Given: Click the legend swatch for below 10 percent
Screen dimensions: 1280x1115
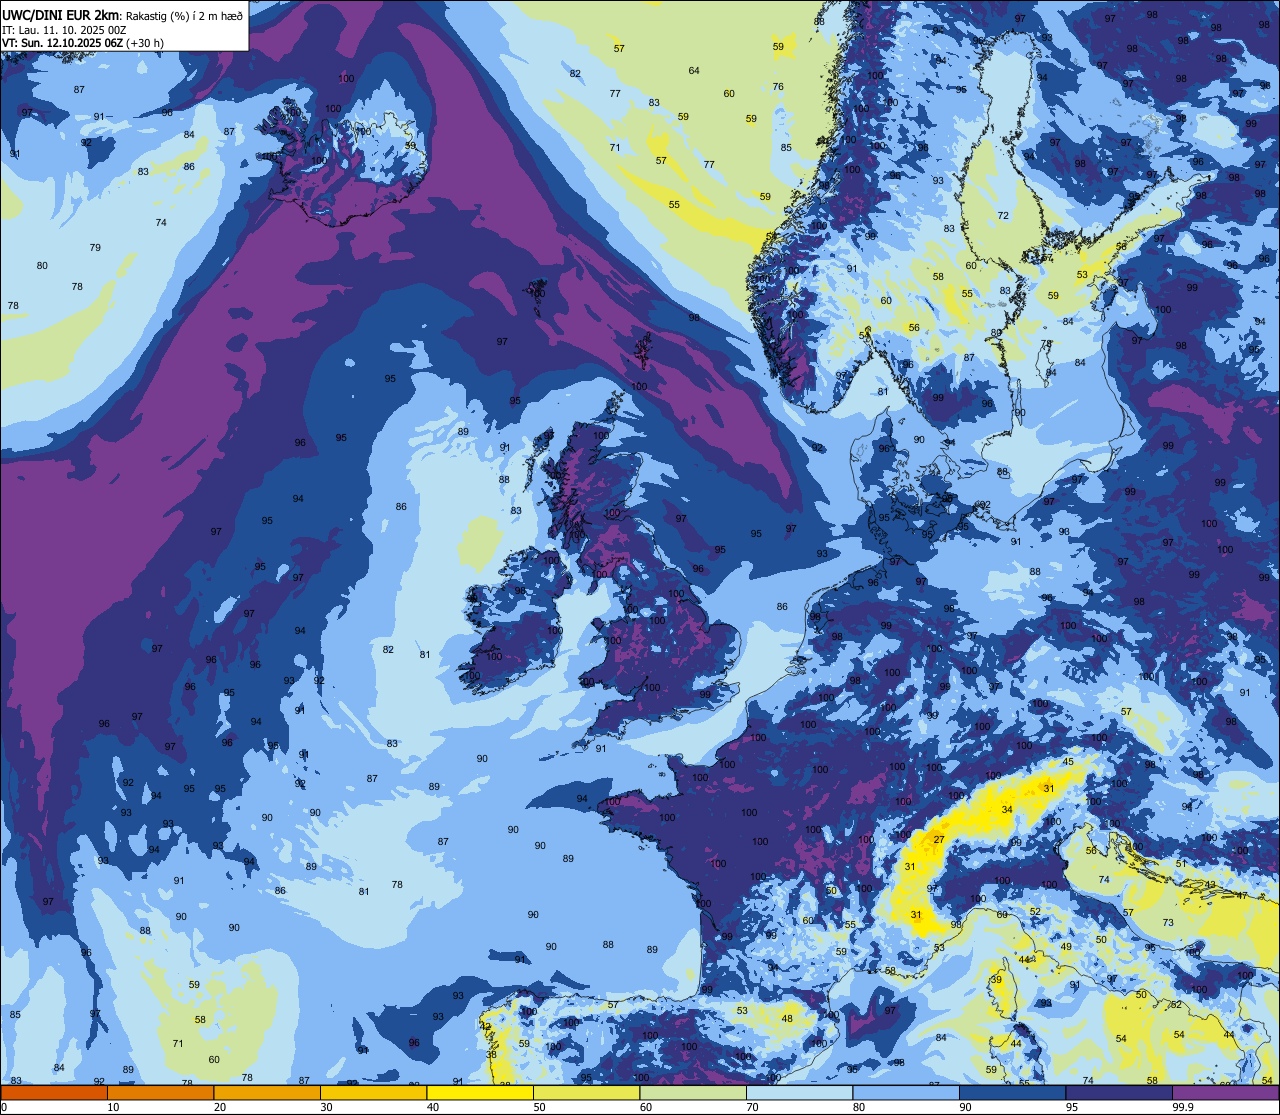Looking at the screenshot, I should tap(53, 1093).
